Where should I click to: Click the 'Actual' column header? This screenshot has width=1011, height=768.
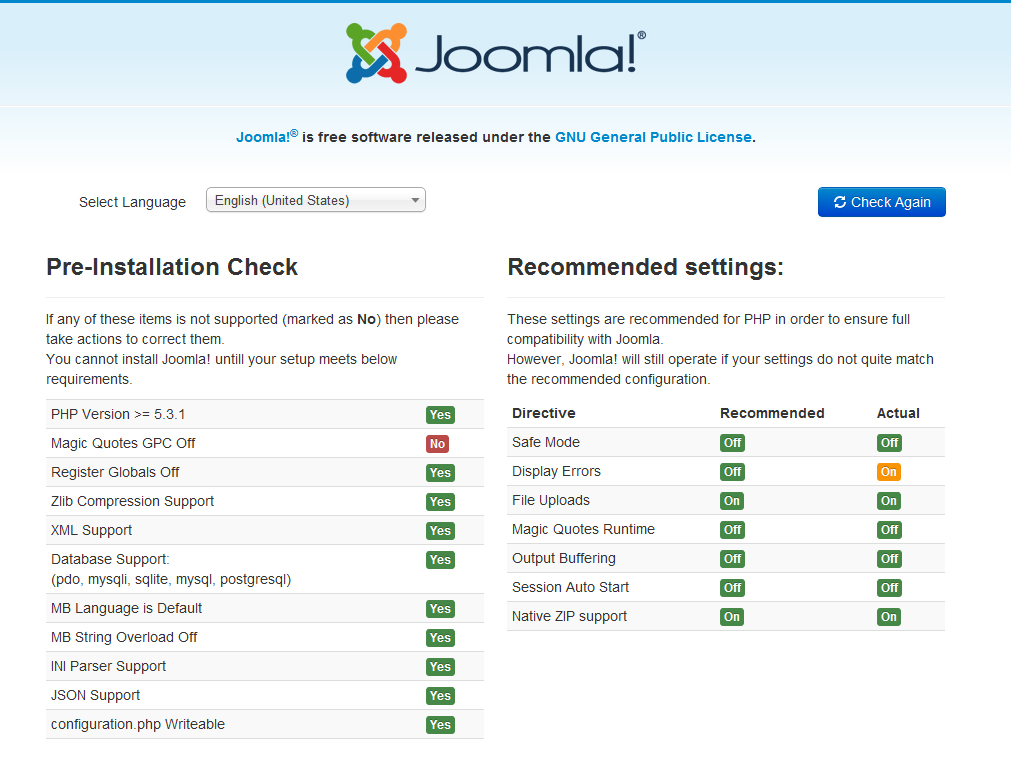pyautogui.click(x=898, y=413)
